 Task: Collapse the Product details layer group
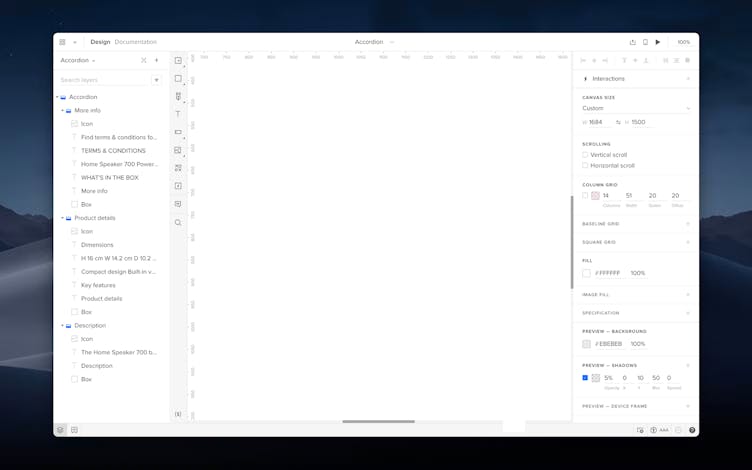point(62,218)
